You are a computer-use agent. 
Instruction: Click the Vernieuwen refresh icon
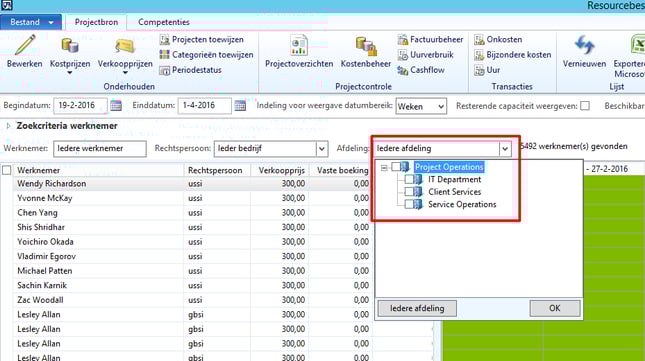tap(585, 45)
